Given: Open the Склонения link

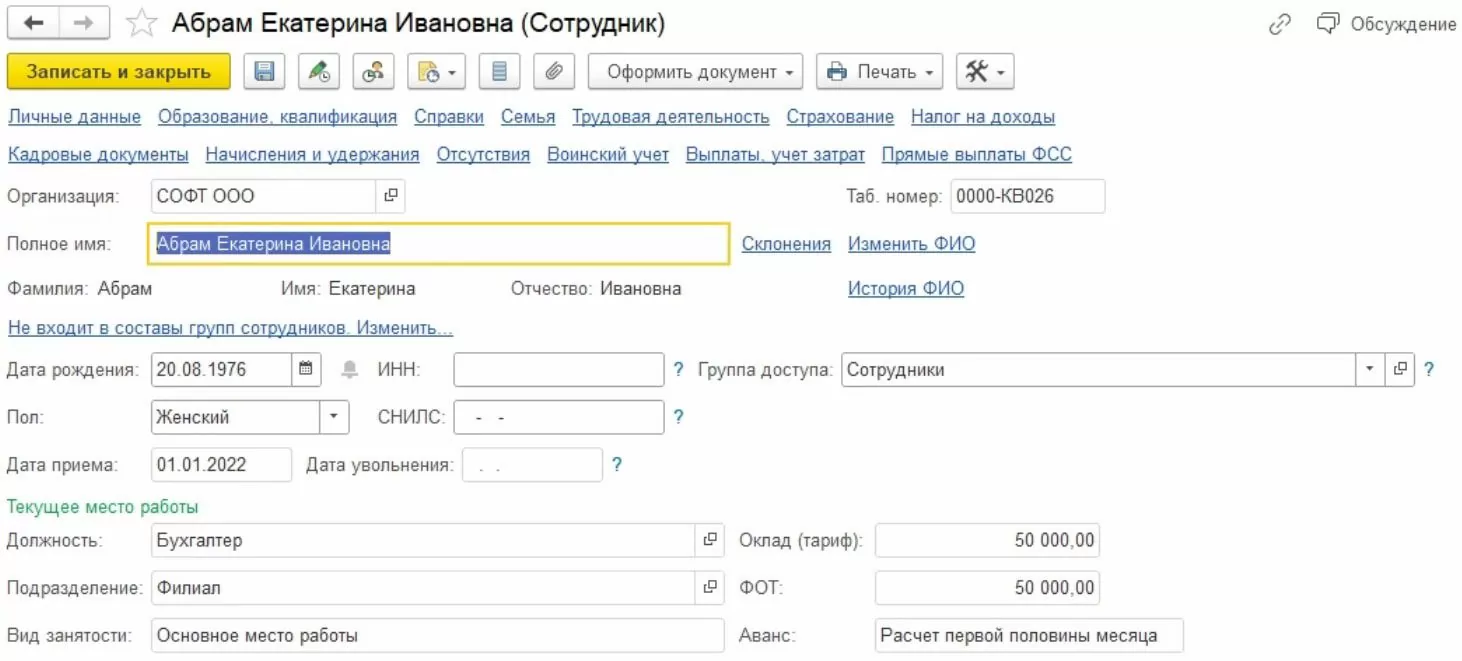Looking at the screenshot, I should point(786,244).
